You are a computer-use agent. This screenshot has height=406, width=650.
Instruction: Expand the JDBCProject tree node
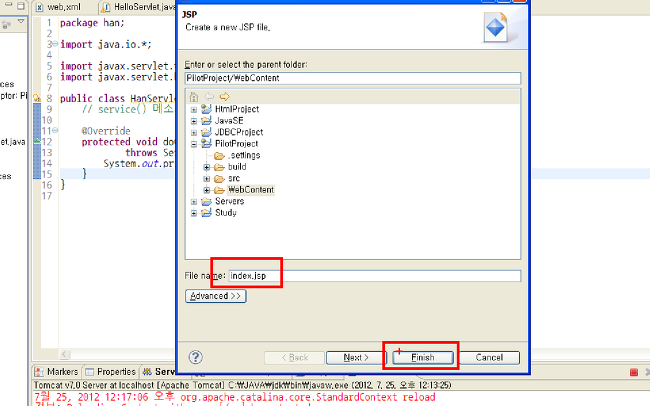(x=194, y=133)
